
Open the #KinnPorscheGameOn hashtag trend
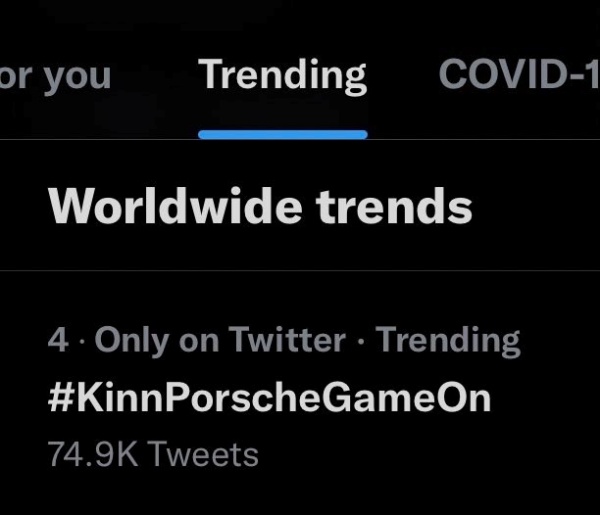pyautogui.click(x=269, y=398)
